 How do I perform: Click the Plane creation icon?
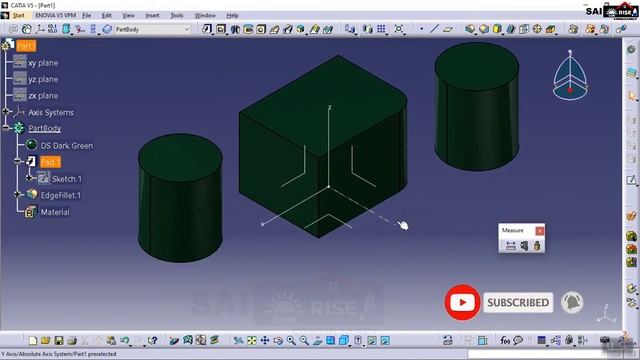(448, 29)
